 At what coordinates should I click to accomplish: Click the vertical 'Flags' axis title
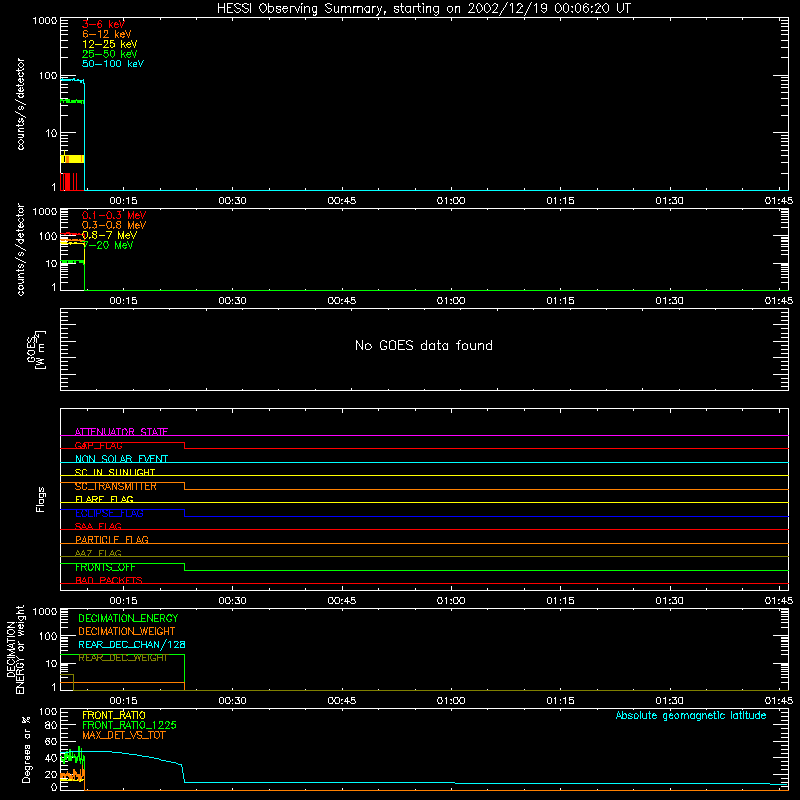click(41, 499)
